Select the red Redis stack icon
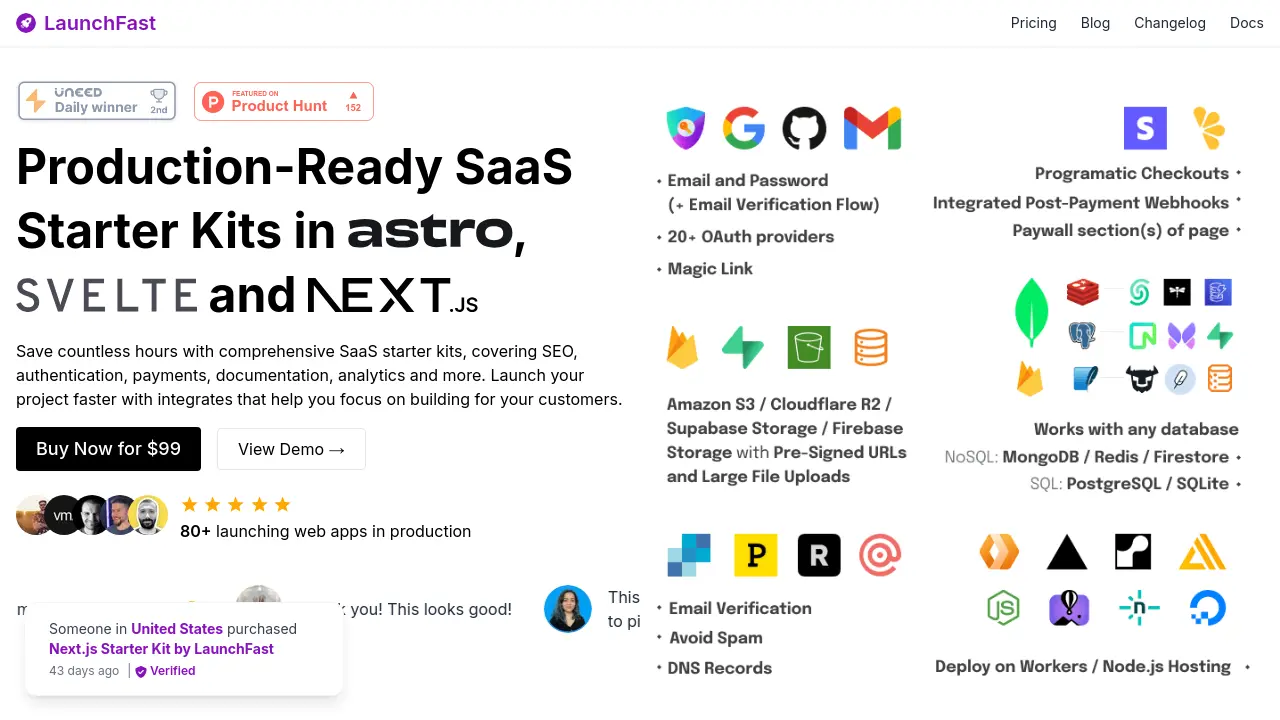Viewport: 1280px width, 720px height. coord(1083,292)
